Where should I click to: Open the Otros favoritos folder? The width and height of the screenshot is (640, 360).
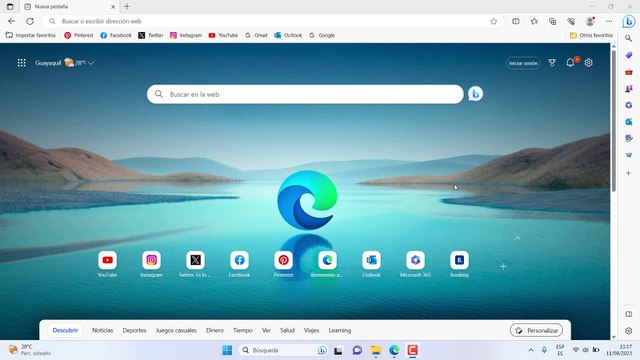[x=591, y=36]
